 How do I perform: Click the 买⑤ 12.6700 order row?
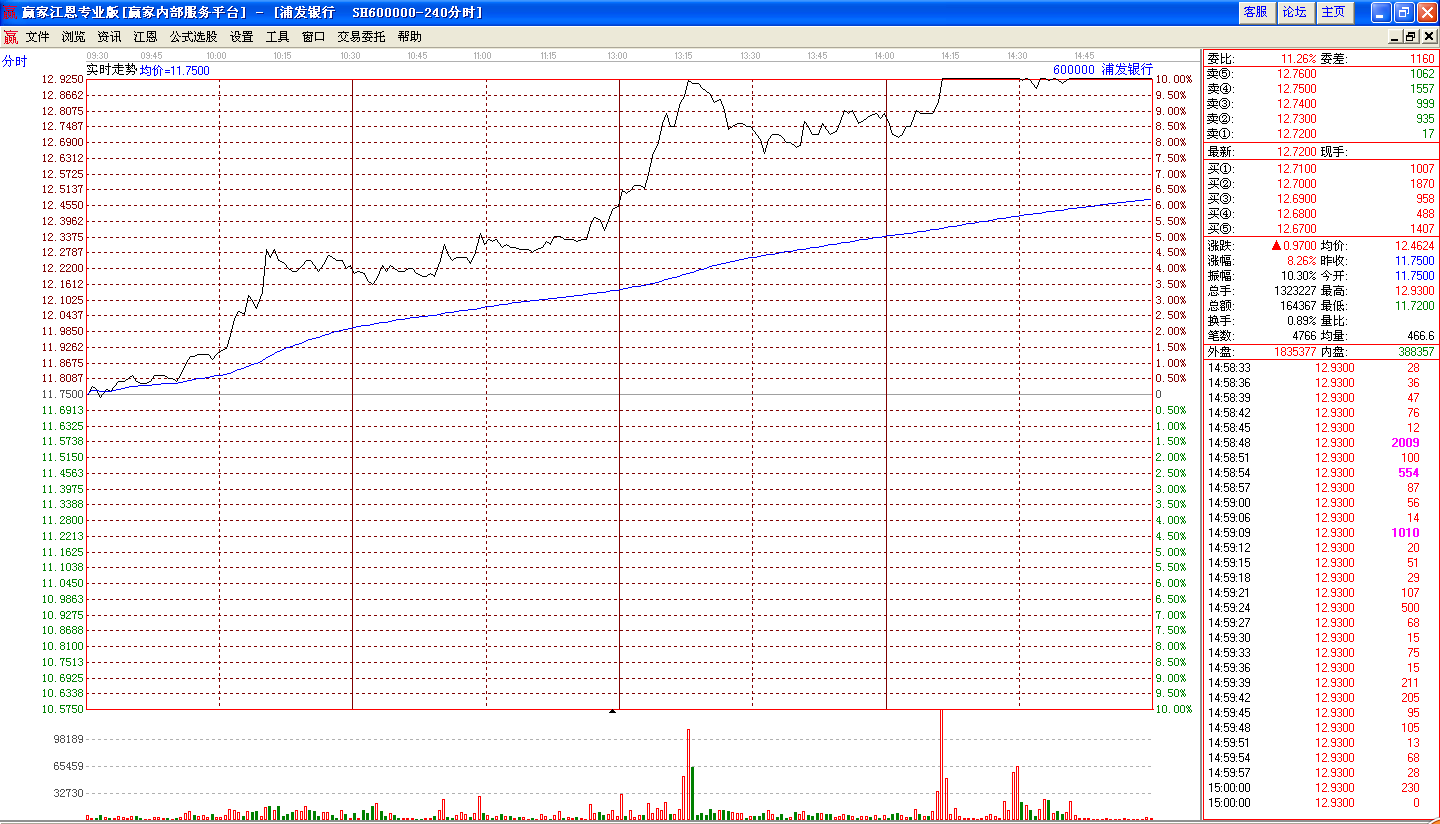1321,229
